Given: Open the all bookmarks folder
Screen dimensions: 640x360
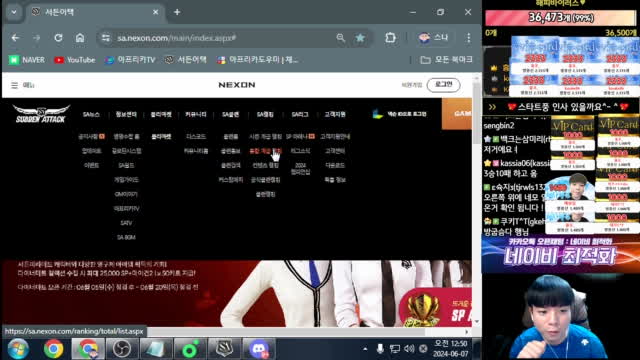Looking at the screenshot, I should [446, 60].
